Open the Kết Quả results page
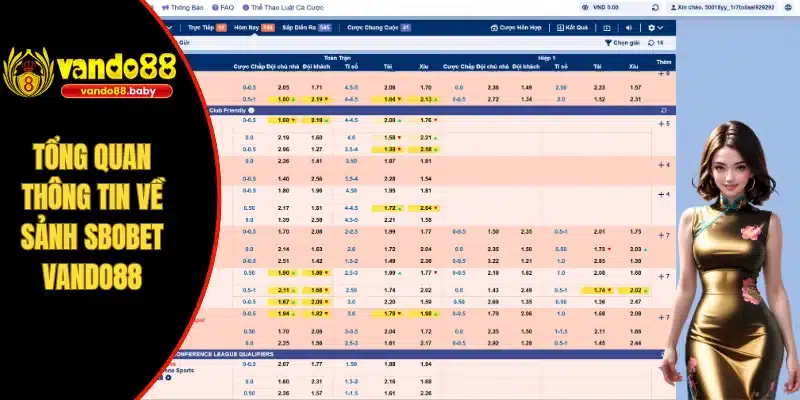Viewport: 800px width, 400px height. 572,28
